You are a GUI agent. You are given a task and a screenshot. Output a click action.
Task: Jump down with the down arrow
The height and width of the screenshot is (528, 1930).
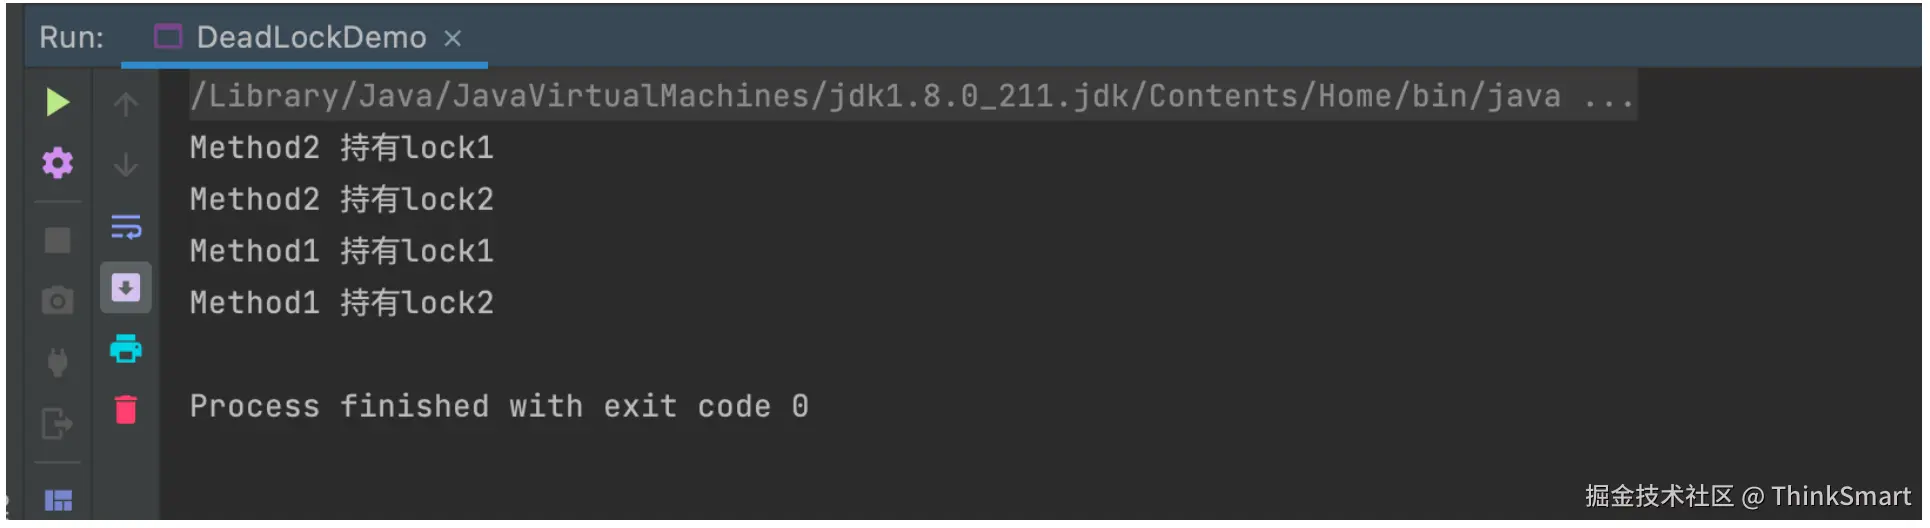(126, 164)
